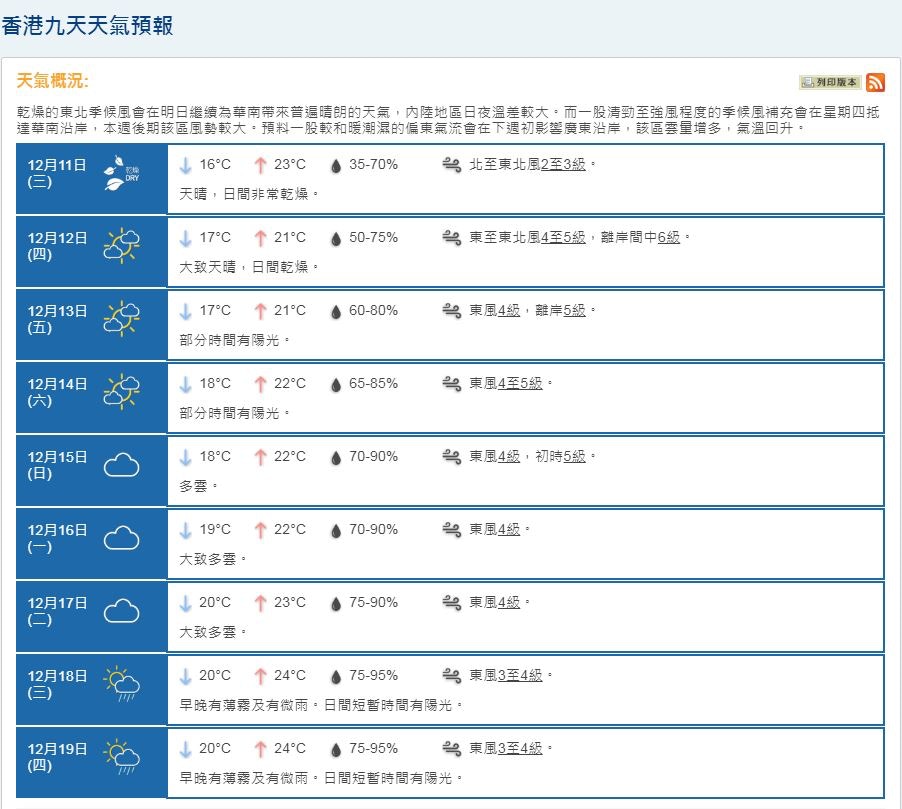902x809 pixels.
Task: Open the 3至4級 link in 12月18日 row
Action: tap(520, 676)
